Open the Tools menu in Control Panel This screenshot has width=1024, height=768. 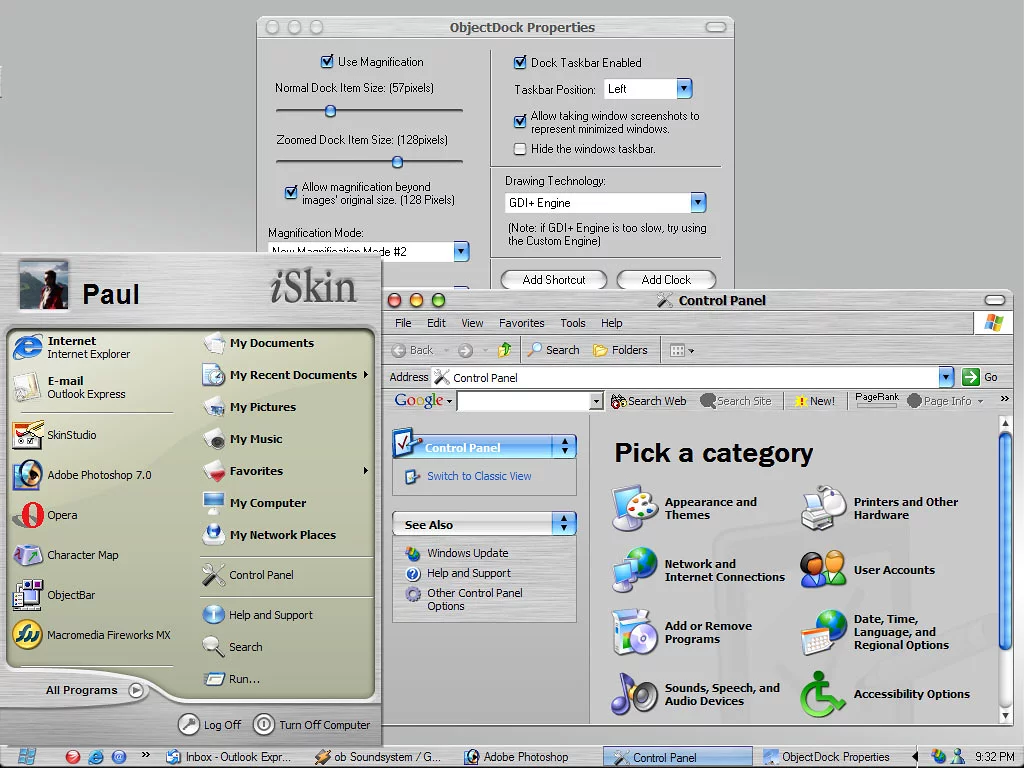pyautogui.click(x=572, y=323)
